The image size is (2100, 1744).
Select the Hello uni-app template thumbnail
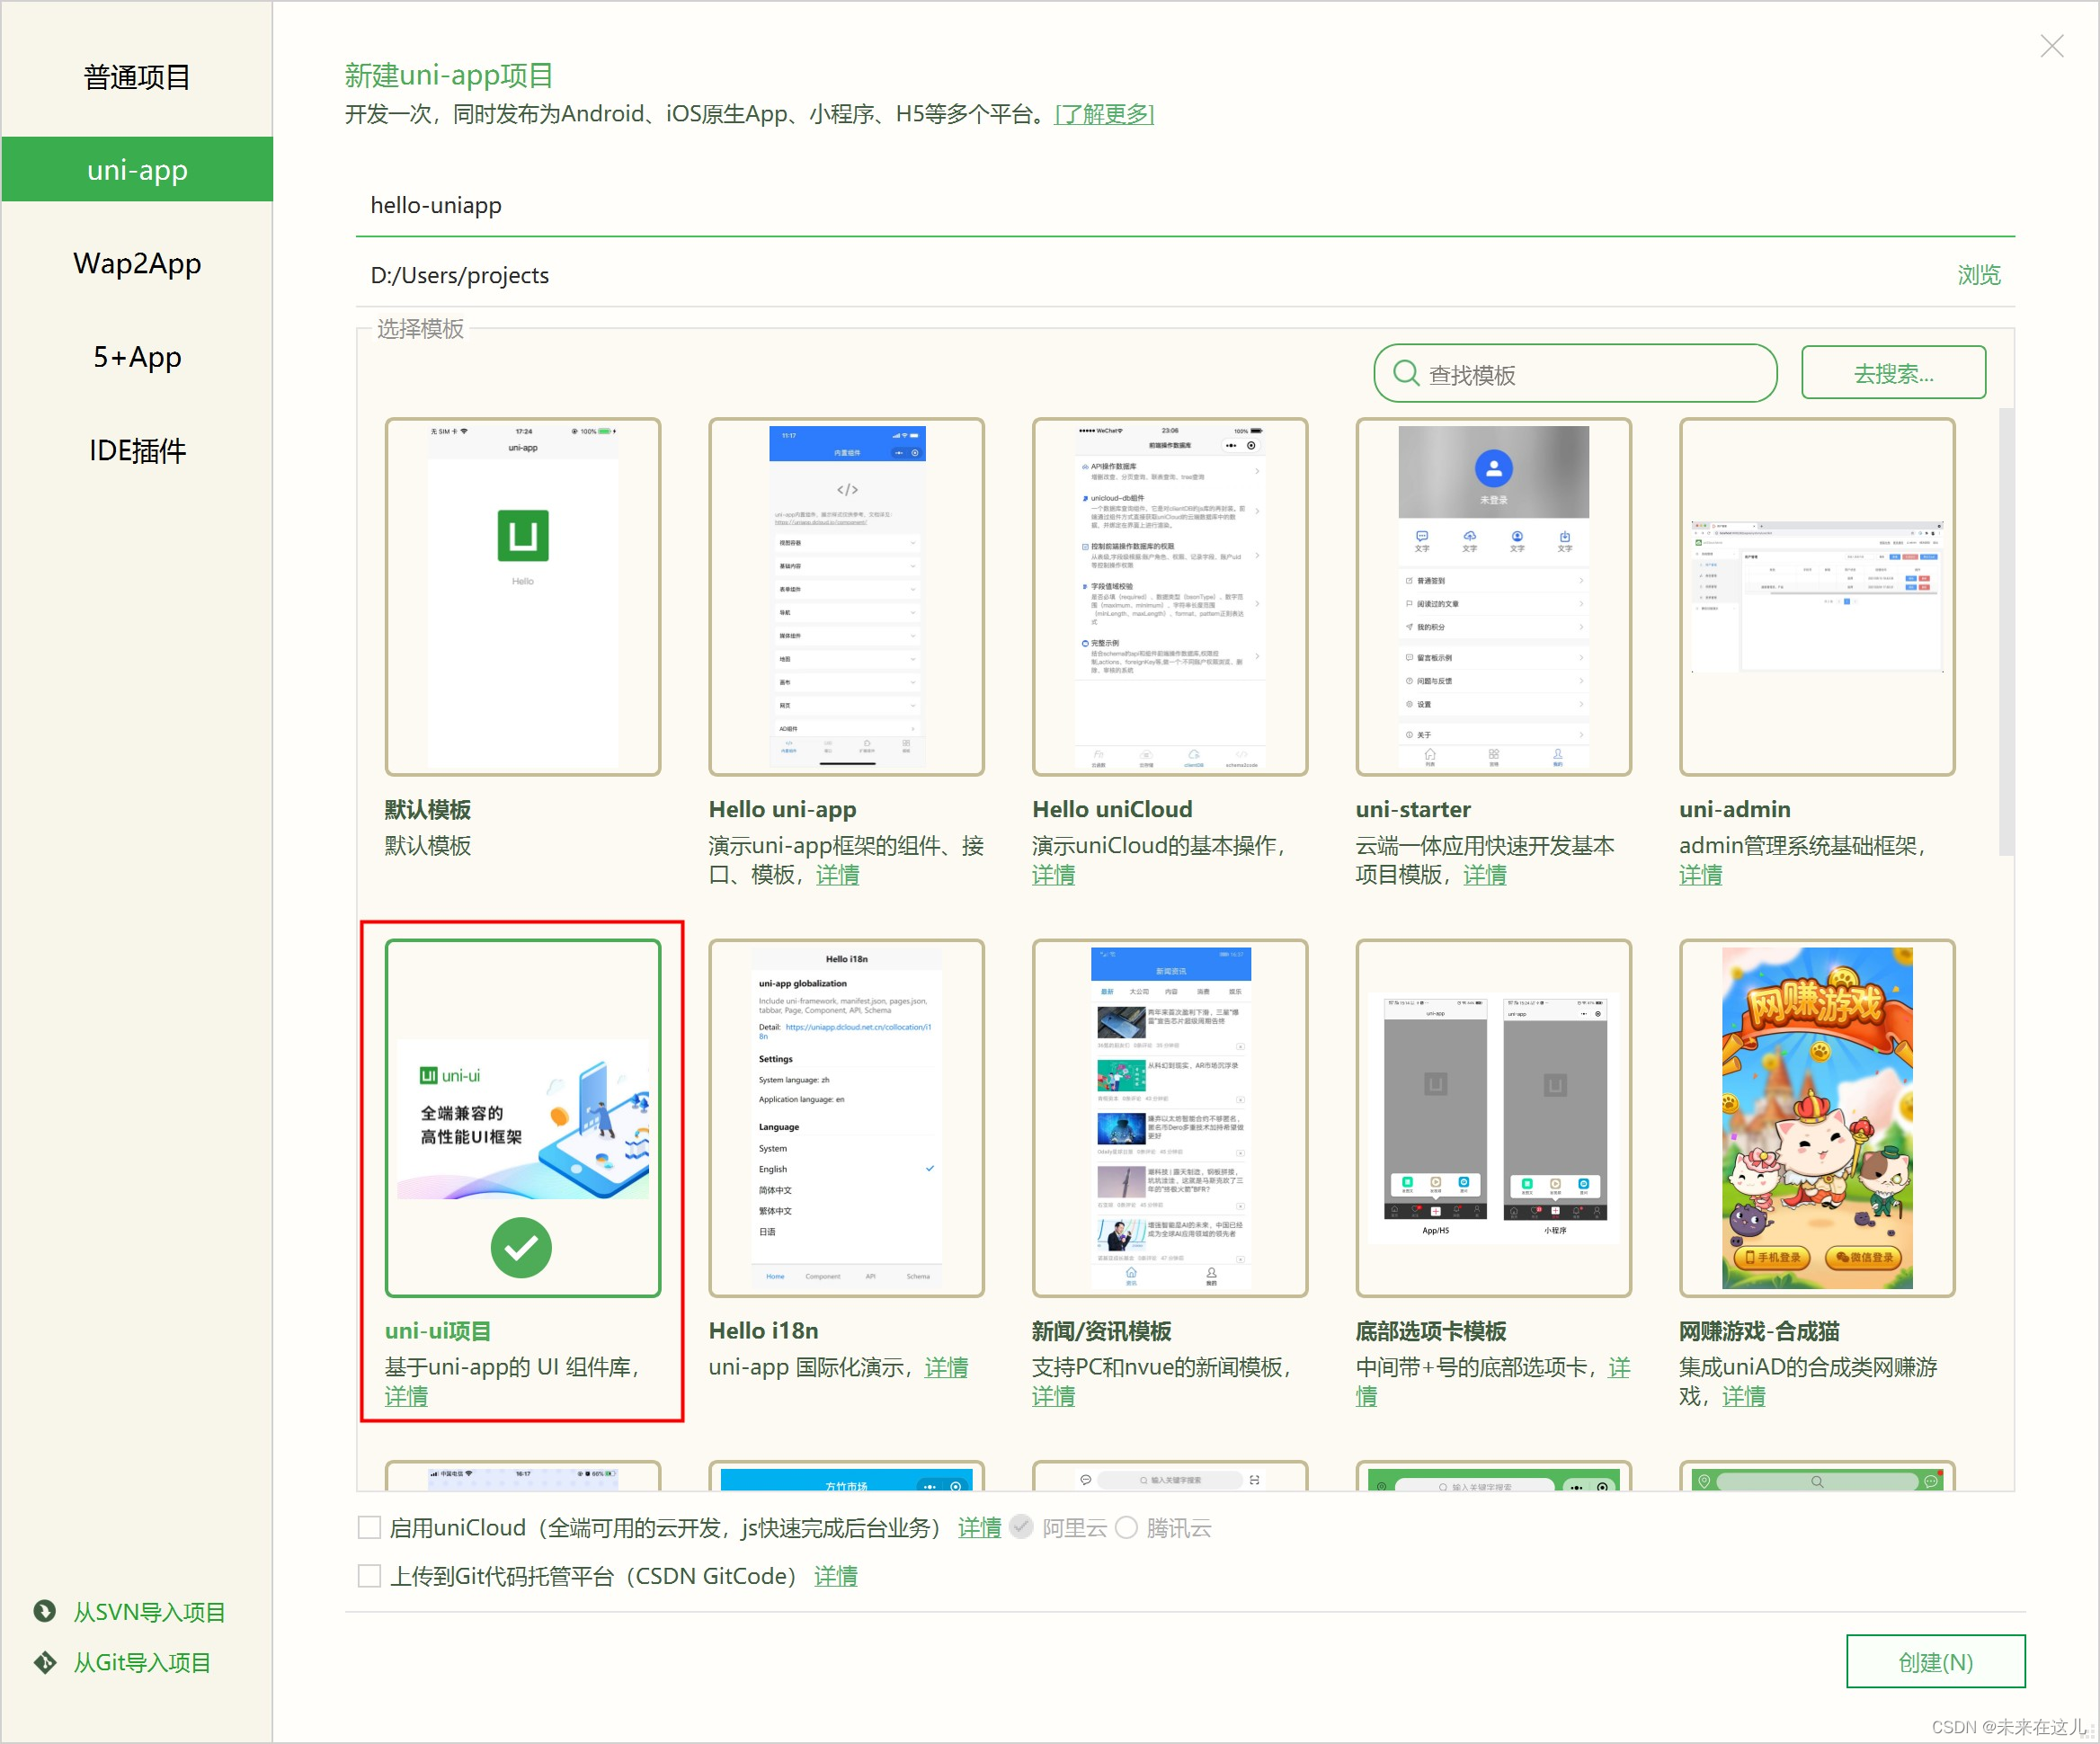click(846, 597)
